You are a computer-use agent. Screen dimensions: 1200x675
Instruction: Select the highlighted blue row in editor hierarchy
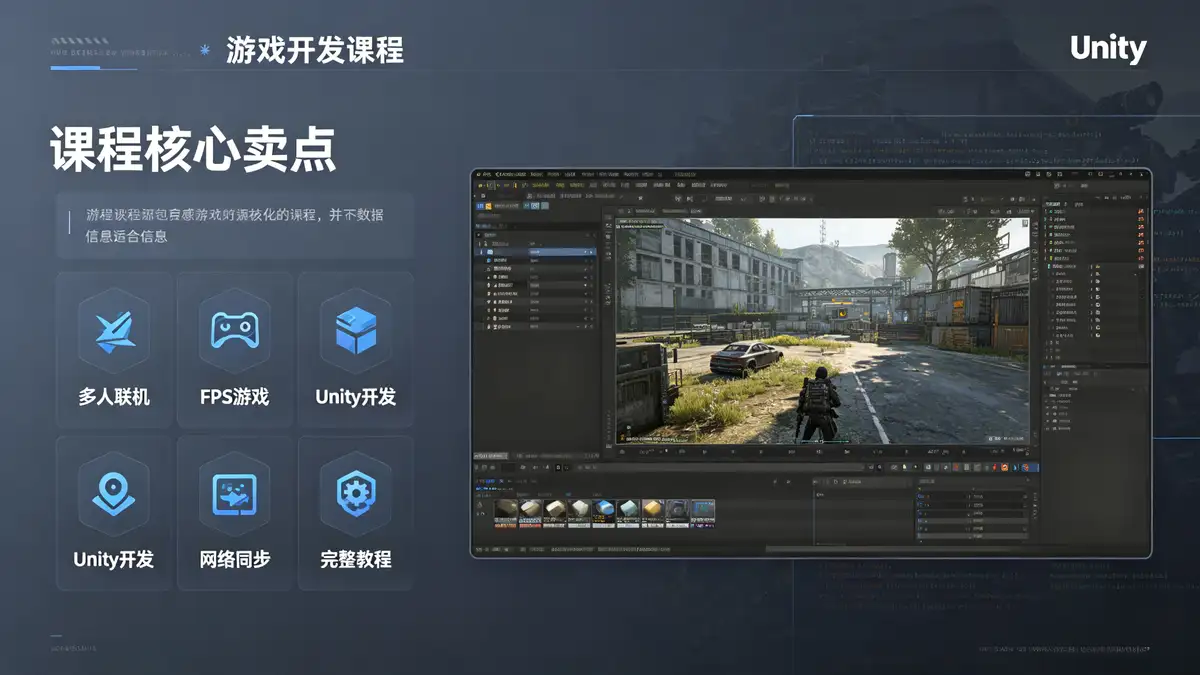click(x=537, y=252)
